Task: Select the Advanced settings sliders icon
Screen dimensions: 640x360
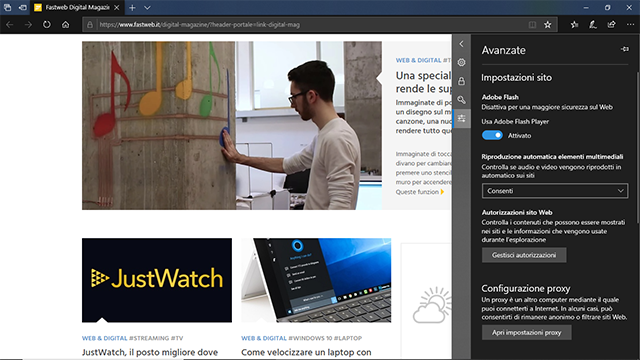Action: [x=461, y=118]
